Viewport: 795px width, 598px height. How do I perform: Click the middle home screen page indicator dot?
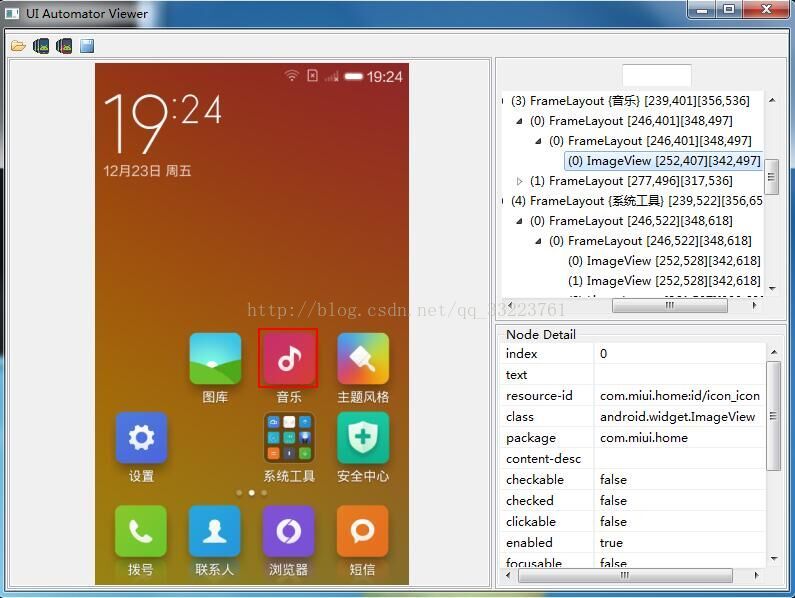pyautogui.click(x=251, y=493)
